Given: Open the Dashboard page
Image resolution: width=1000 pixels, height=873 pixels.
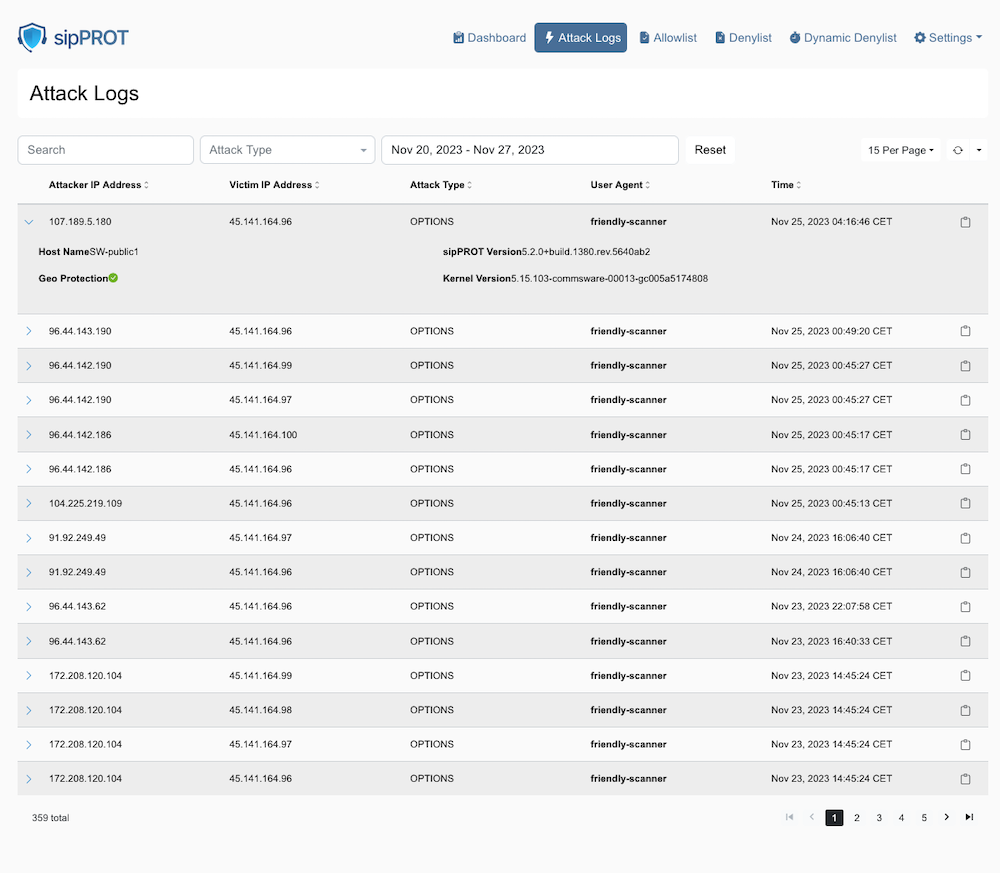Looking at the screenshot, I should [x=489, y=38].
